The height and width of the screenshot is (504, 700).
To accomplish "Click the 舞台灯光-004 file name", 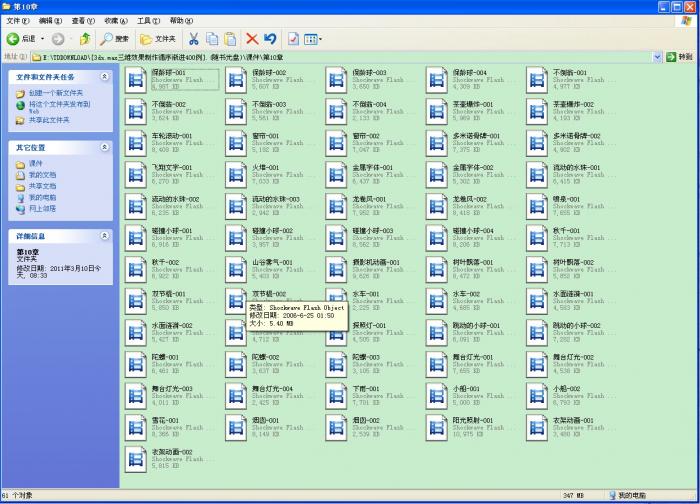I will click(272, 389).
